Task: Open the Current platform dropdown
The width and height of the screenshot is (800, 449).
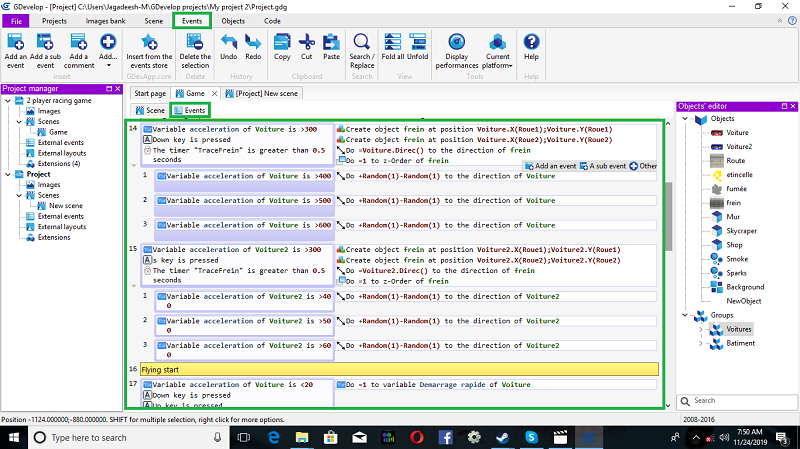Action: click(x=497, y=48)
